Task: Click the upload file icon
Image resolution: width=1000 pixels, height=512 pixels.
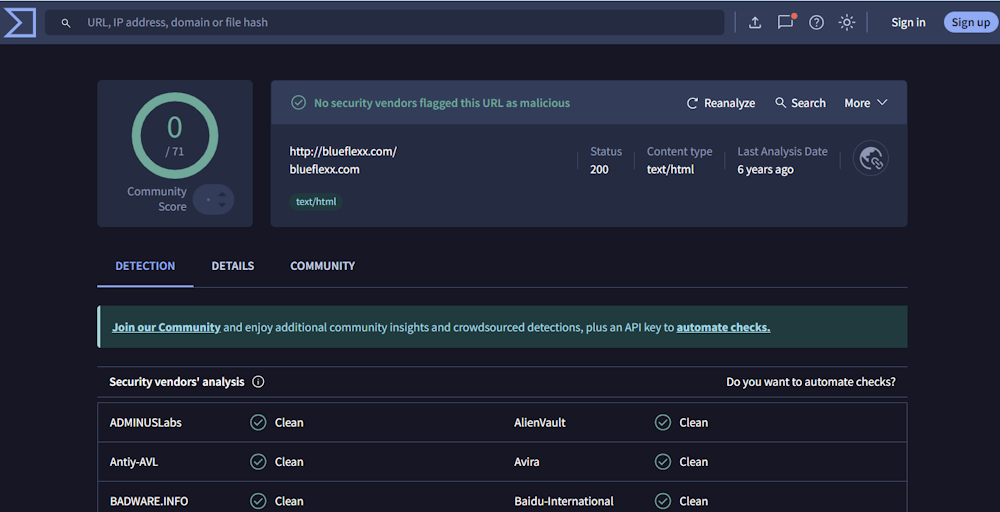Action: point(754,22)
